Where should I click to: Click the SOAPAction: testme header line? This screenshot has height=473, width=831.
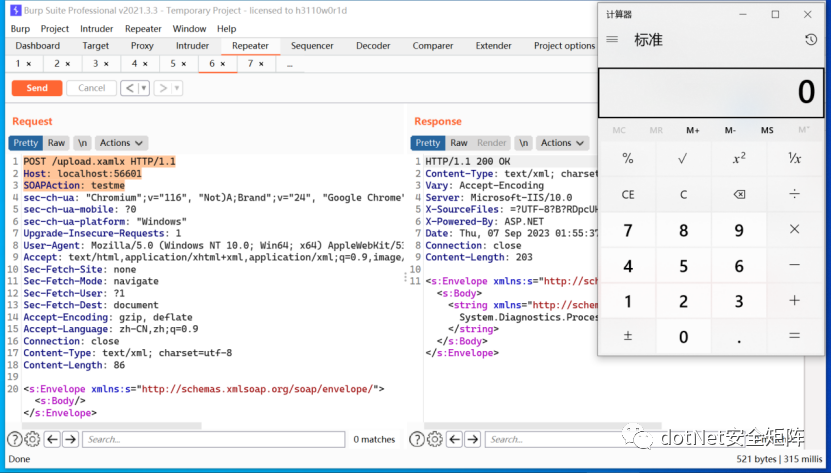(x=74, y=186)
